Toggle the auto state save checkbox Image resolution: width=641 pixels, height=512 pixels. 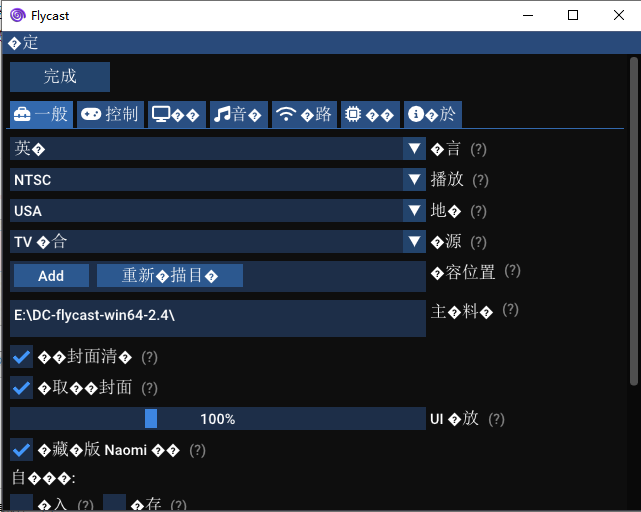[114, 503]
